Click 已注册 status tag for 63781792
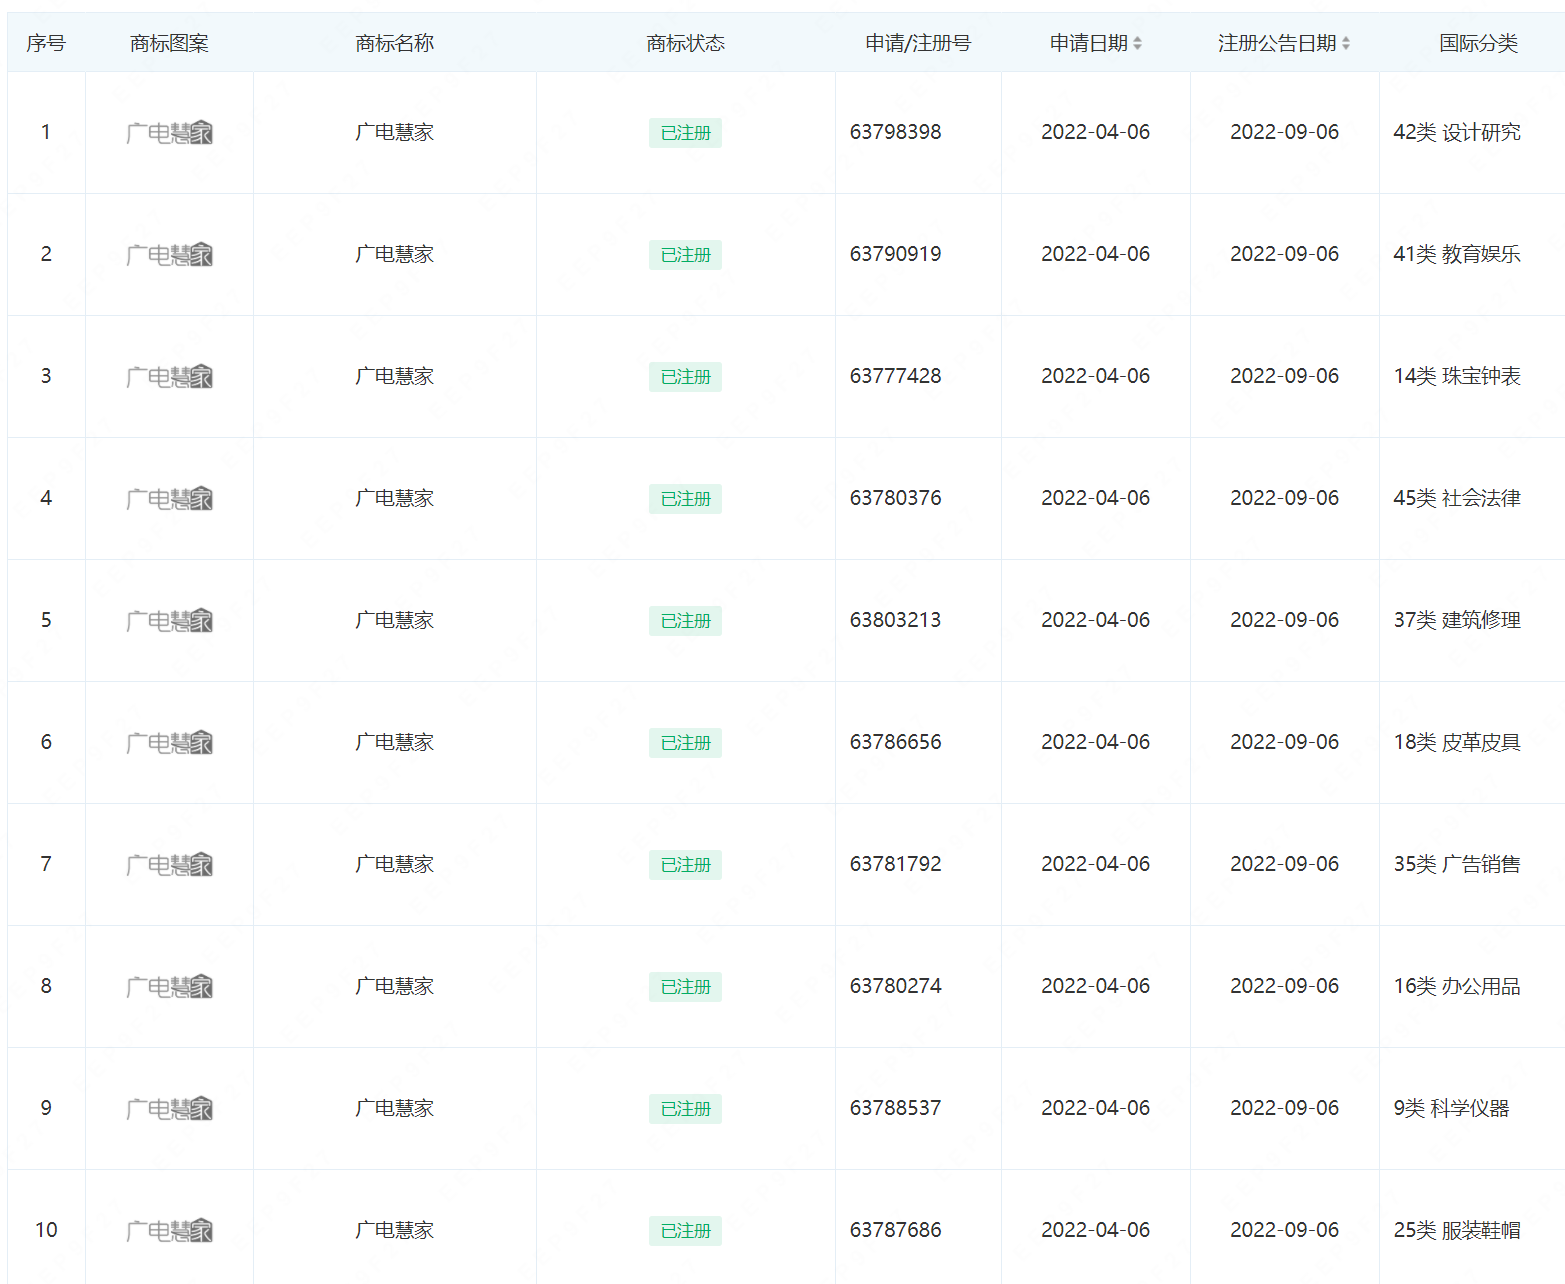The height and width of the screenshot is (1284, 1565). pos(685,865)
